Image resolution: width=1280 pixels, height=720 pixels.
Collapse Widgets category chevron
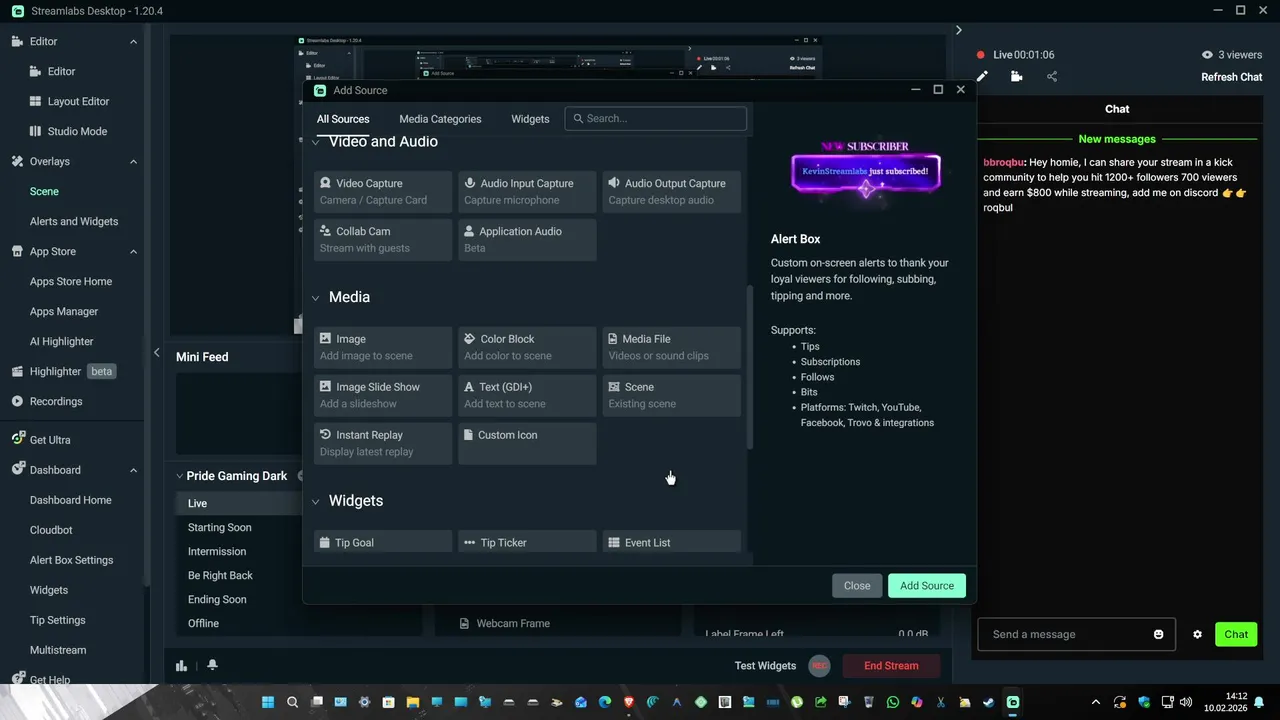[316, 502]
